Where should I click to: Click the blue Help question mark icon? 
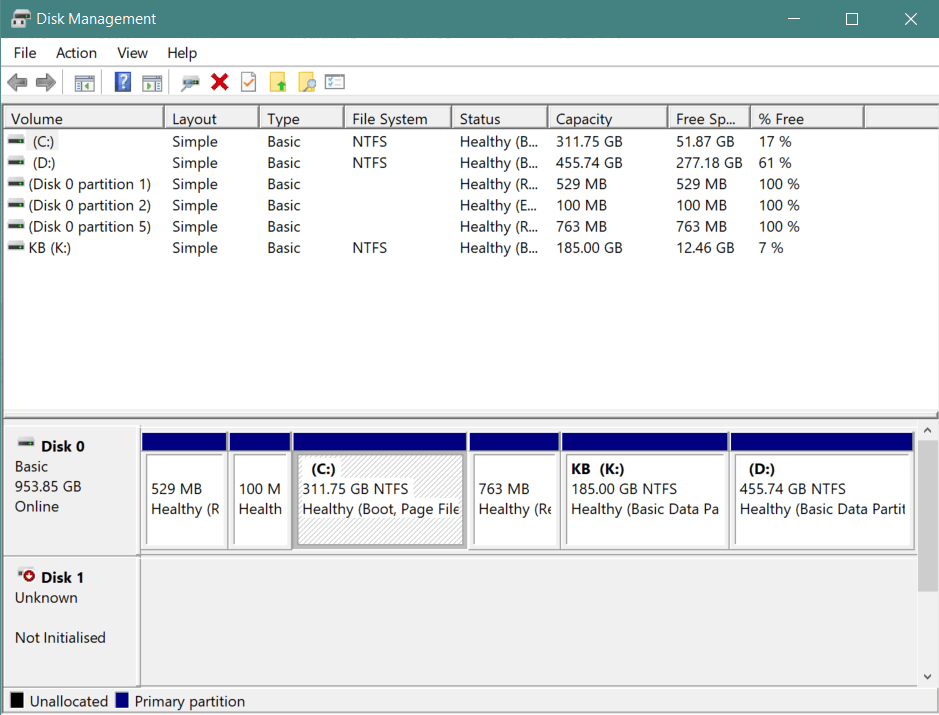(123, 82)
